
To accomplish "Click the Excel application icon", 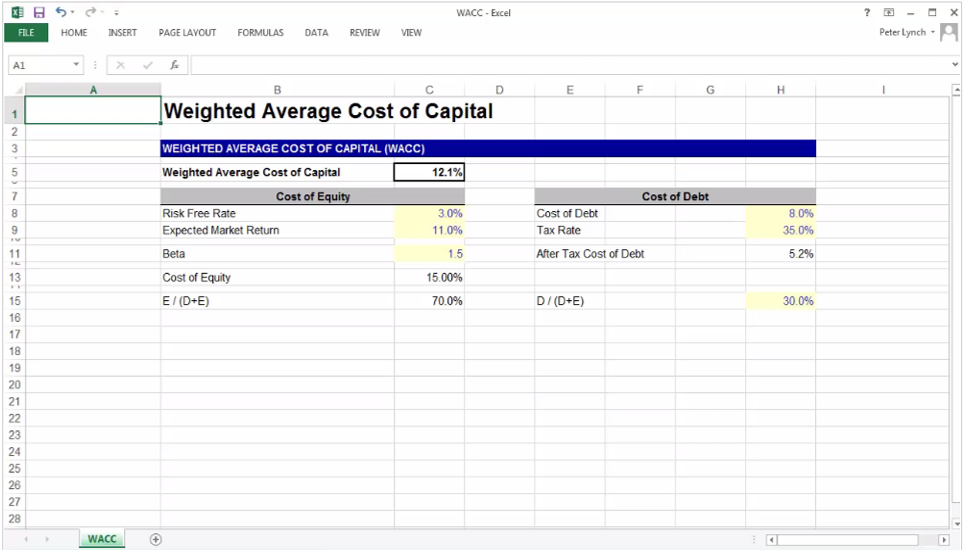I will (17, 12).
